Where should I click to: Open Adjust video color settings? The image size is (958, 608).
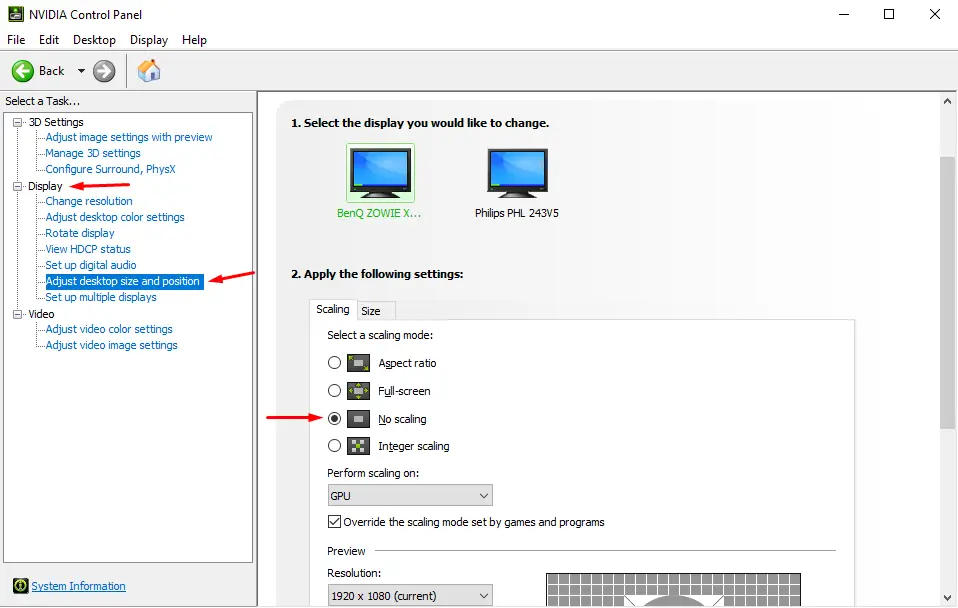109,329
